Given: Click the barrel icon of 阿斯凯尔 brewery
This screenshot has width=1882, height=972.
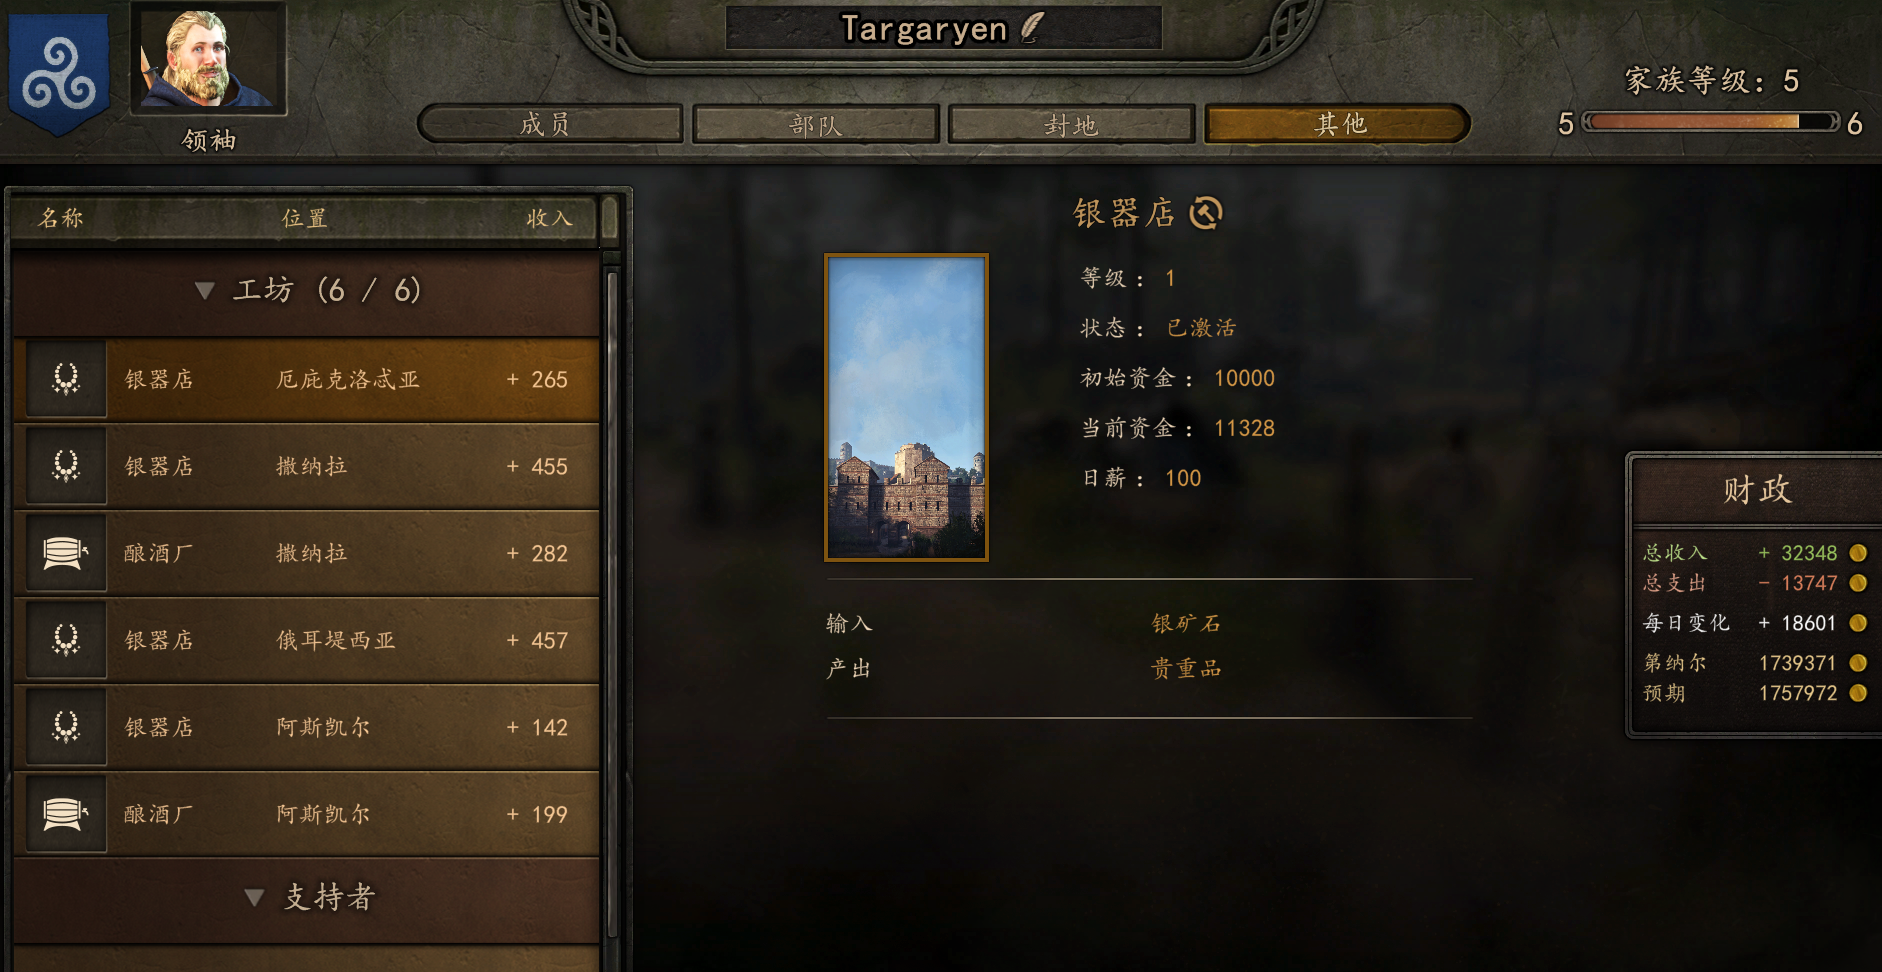Looking at the screenshot, I should pyautogui.click(x=66, y=814).
